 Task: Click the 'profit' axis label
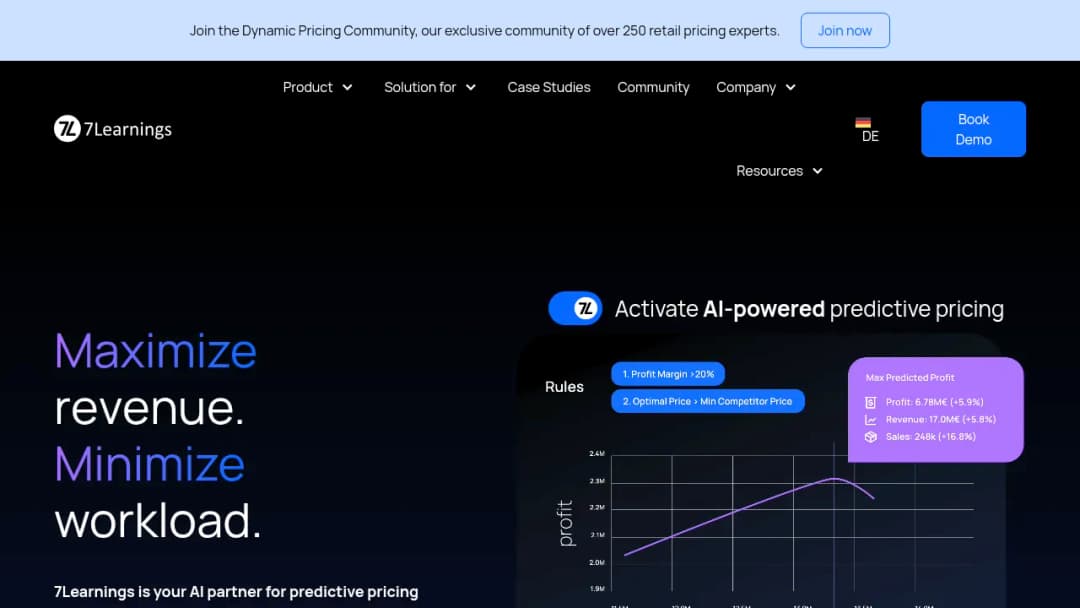click(x=565, y=523)
